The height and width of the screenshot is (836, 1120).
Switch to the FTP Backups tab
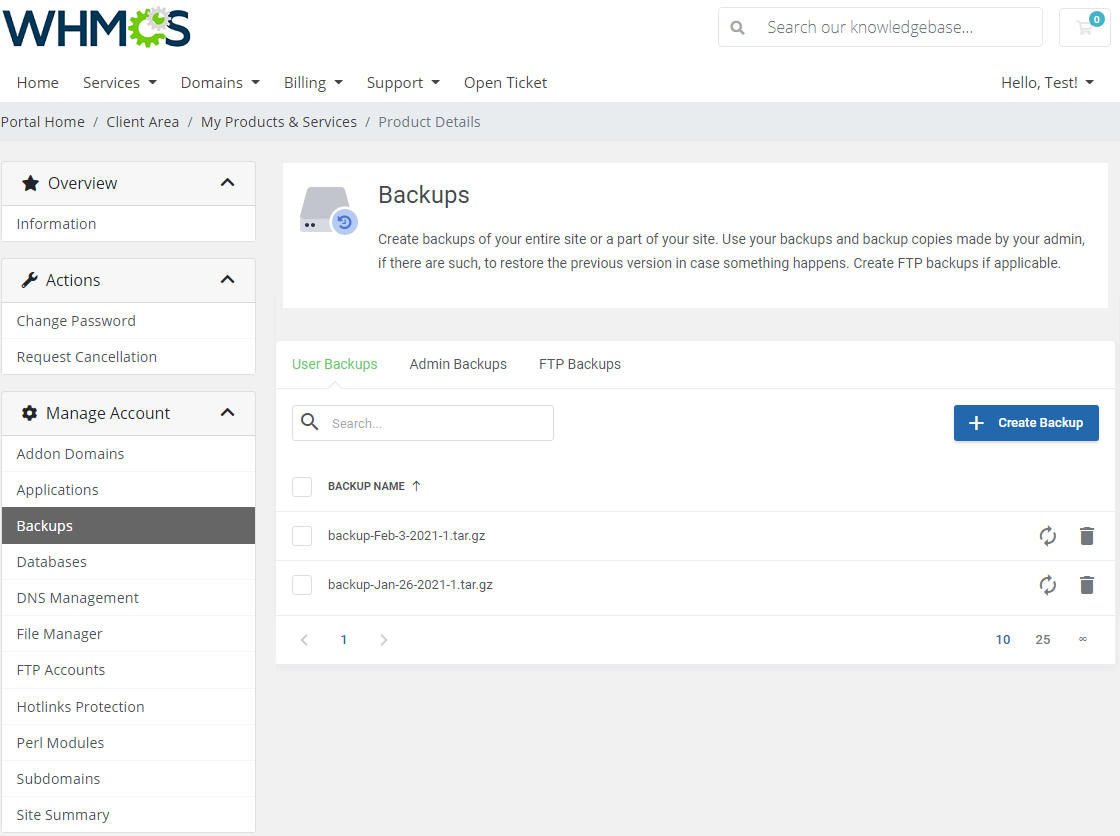pyautogui.click(x=579, y=364)
